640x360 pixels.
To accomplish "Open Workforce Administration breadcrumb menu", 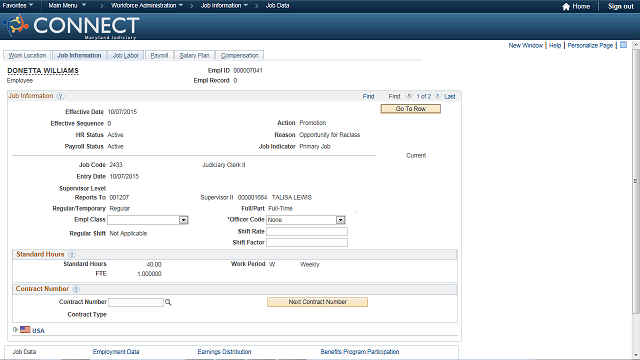I will (147, 5).
